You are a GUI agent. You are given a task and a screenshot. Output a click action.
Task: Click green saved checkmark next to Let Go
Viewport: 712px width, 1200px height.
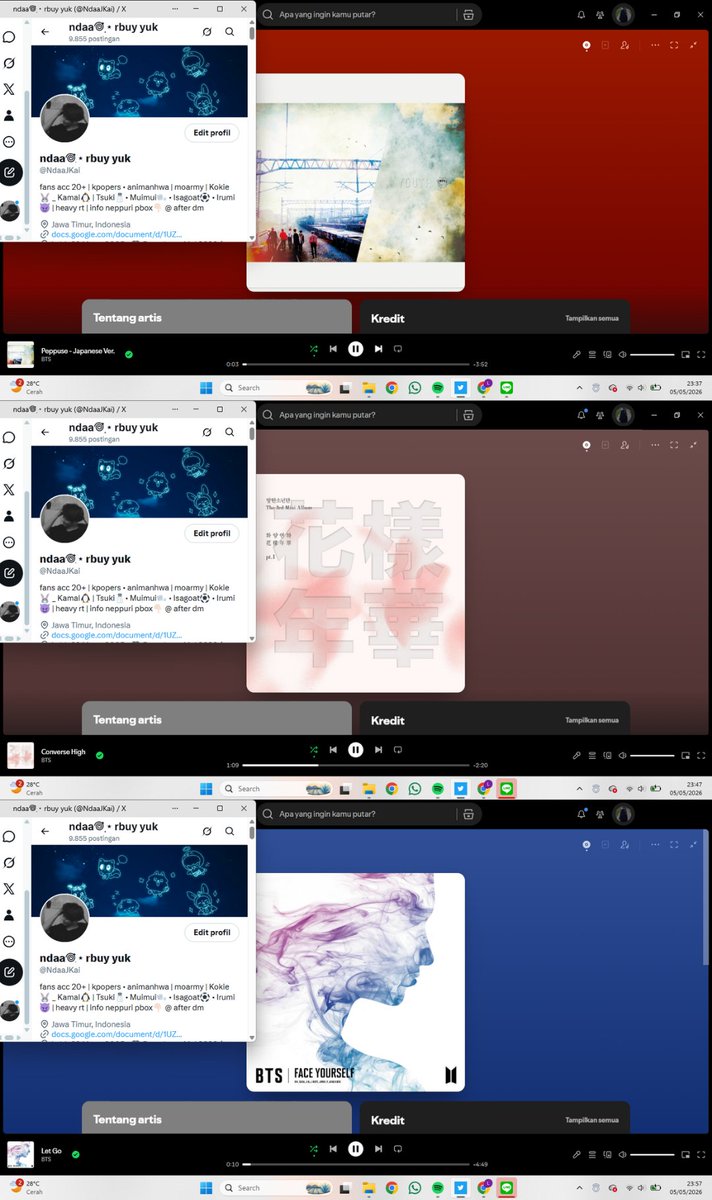tap(75, 1154)
